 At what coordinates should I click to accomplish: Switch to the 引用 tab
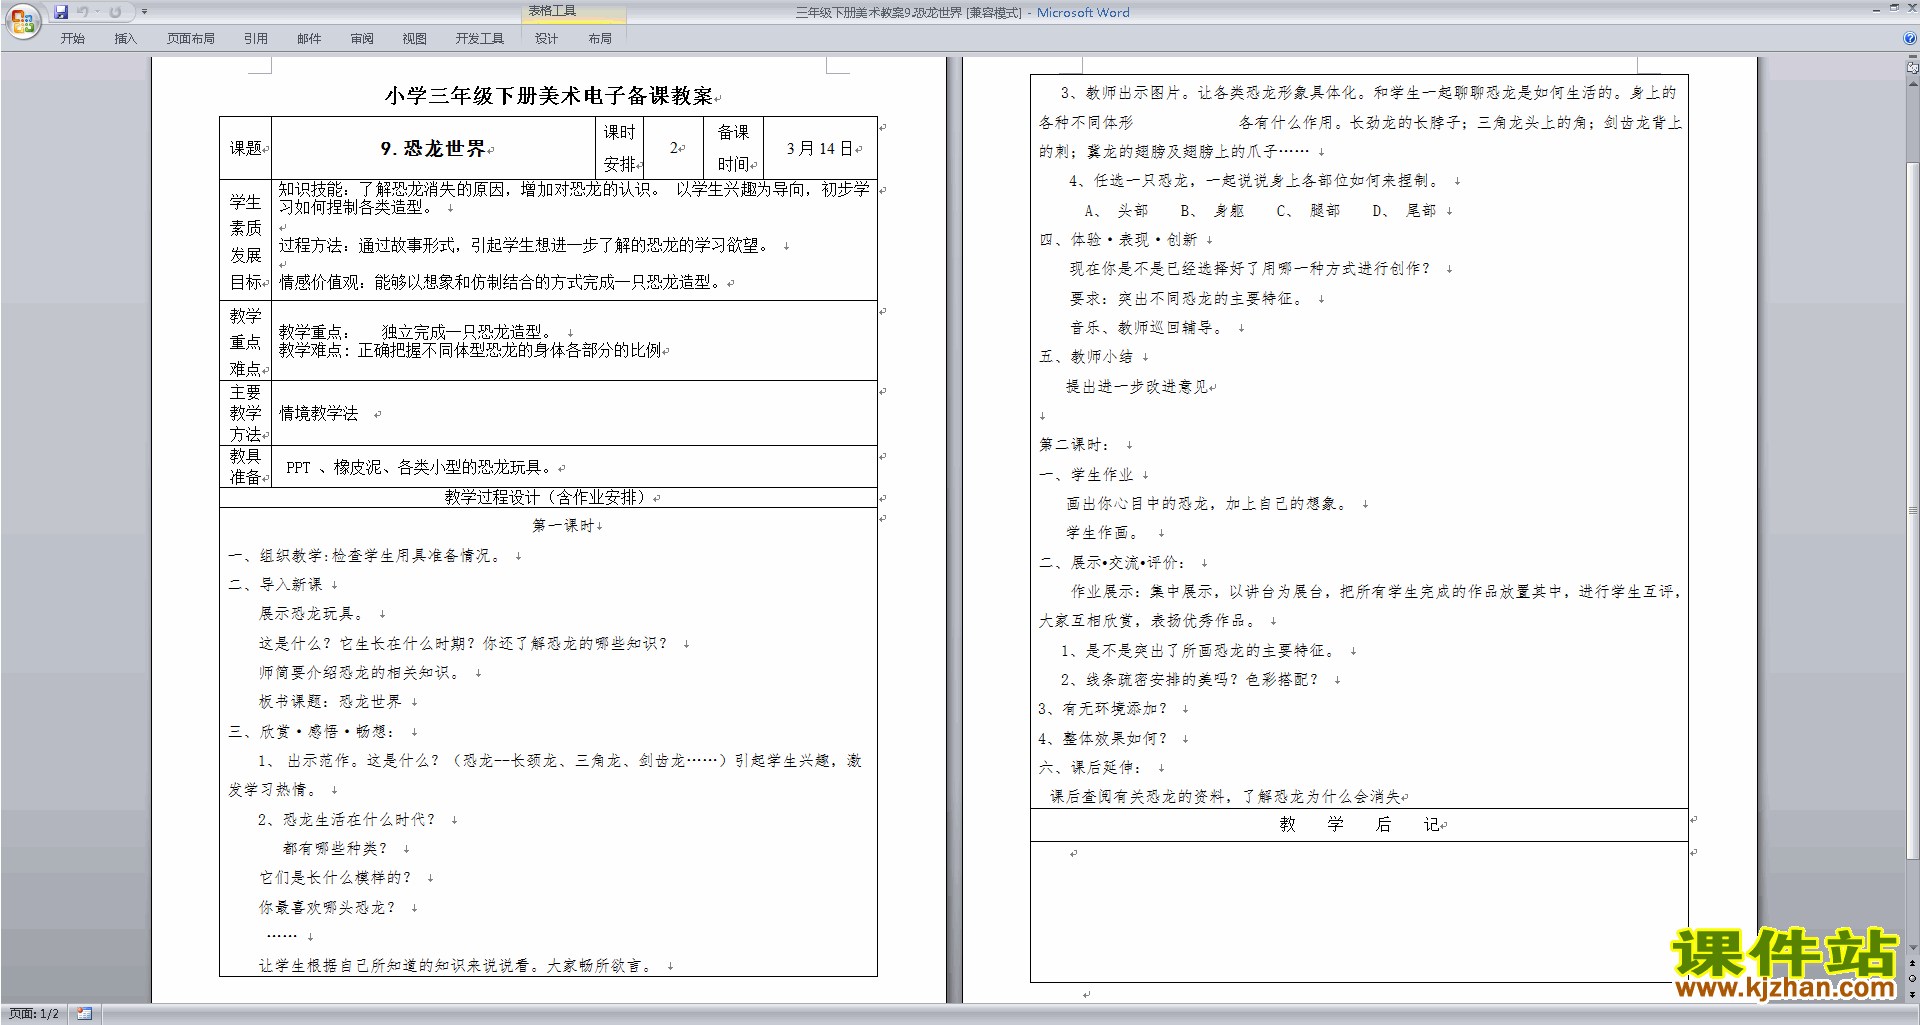[x=256, y=38]
